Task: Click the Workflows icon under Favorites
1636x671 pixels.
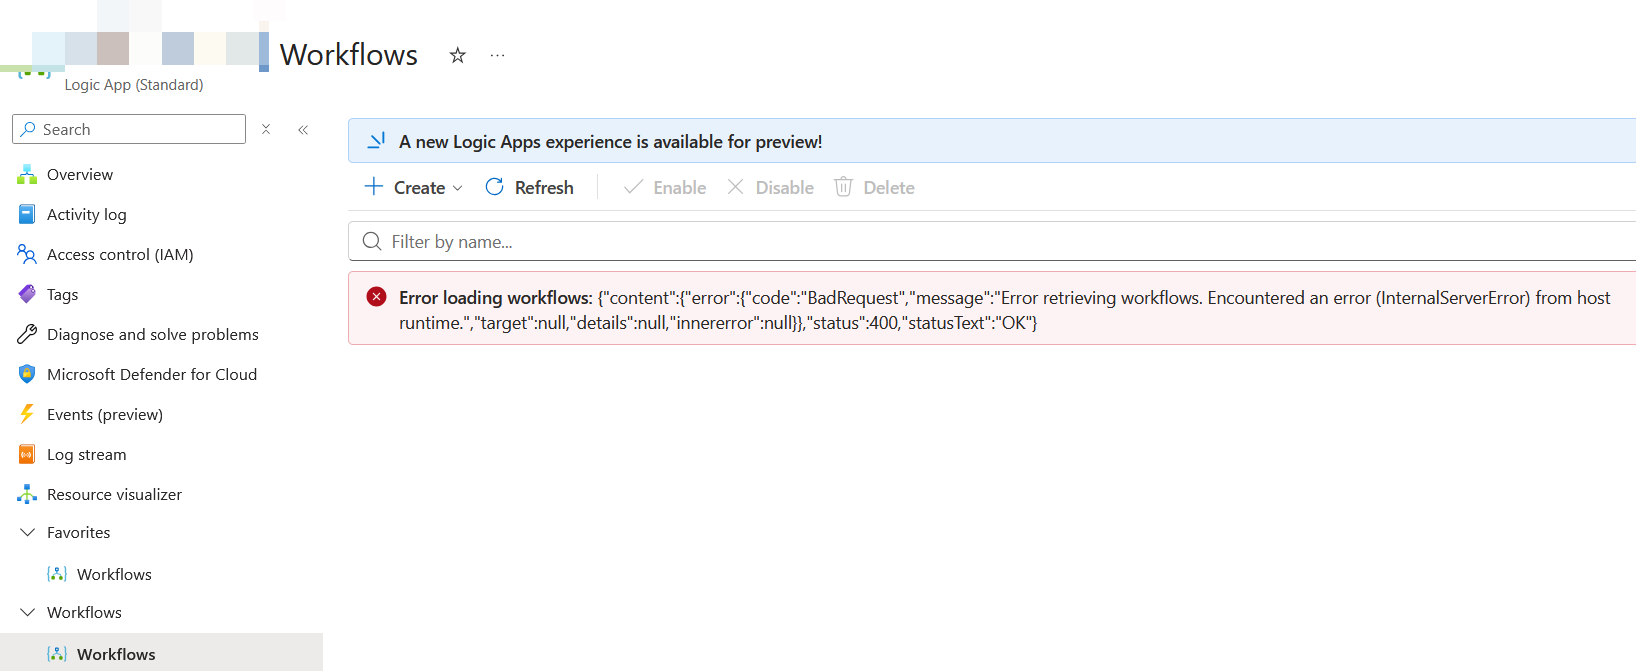Action: coord(57,574)
